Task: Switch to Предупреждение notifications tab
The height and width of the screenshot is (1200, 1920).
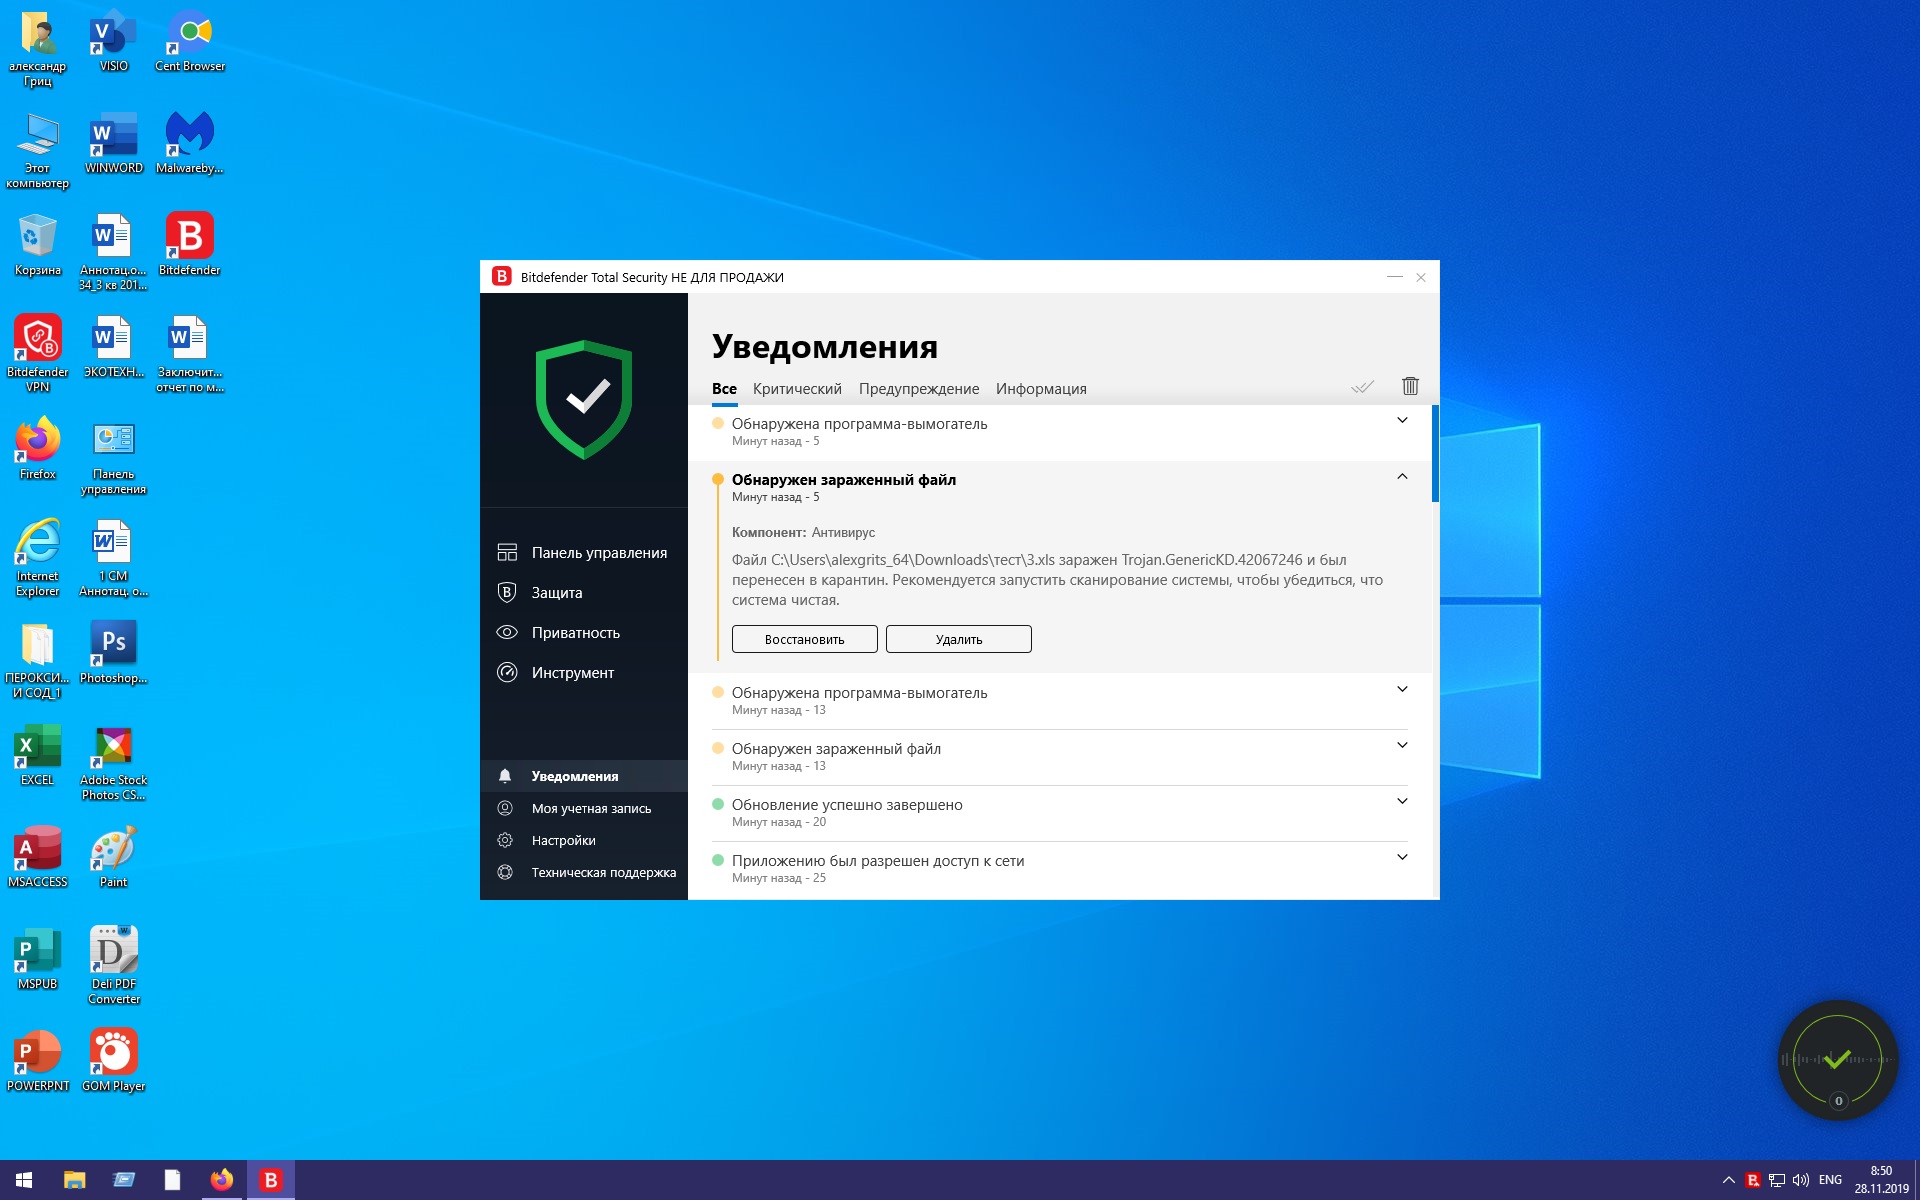Action: click(x=918, y=389)
